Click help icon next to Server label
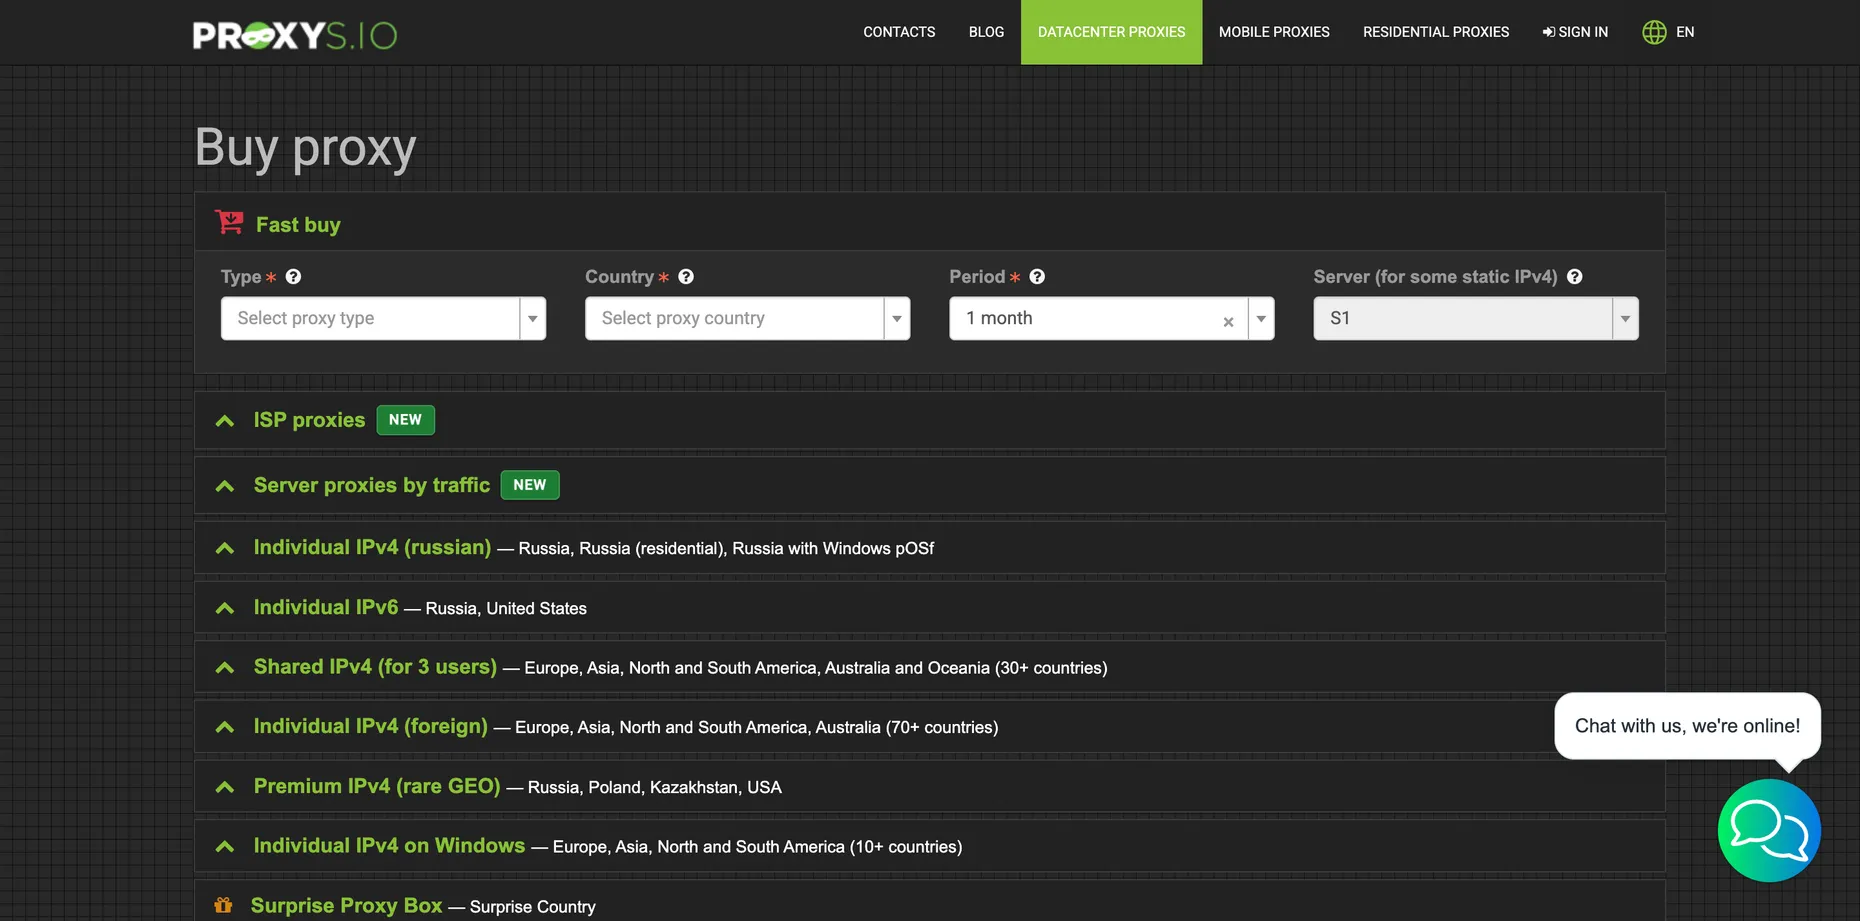The height and width of the screenshot is (921, 1860). 1575,277
